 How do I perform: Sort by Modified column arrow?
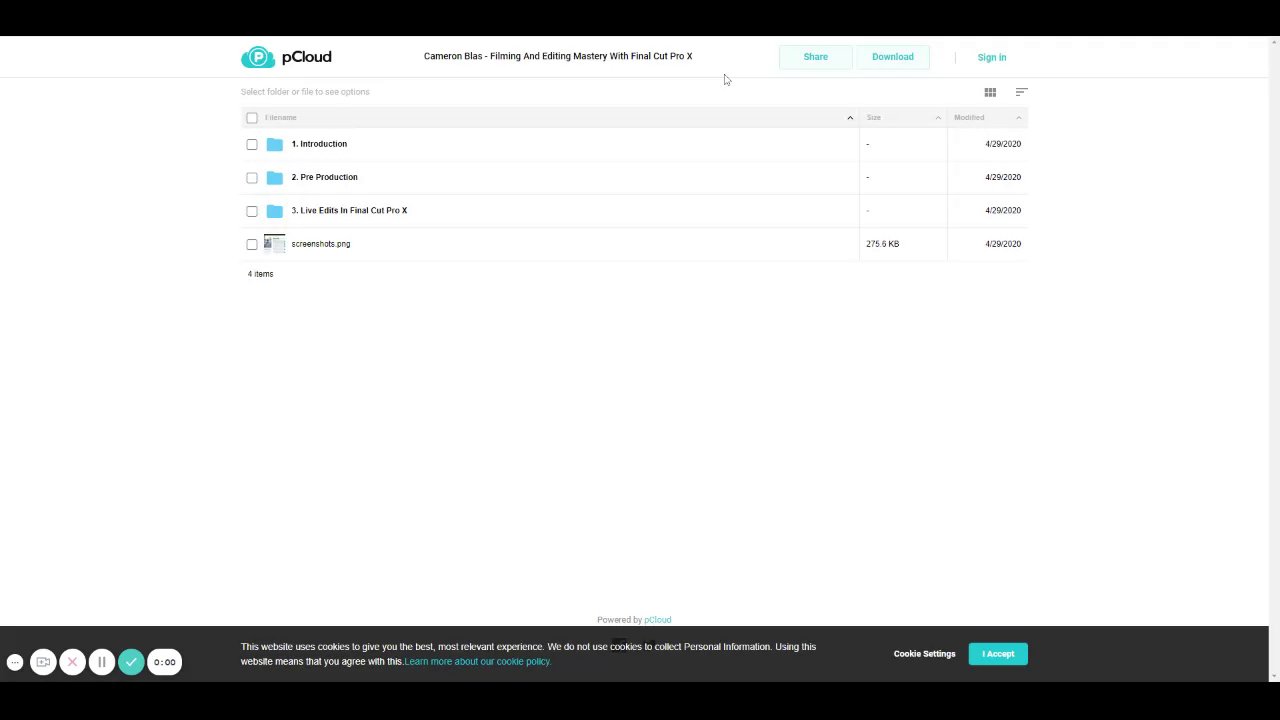(x=1019, y=118)
